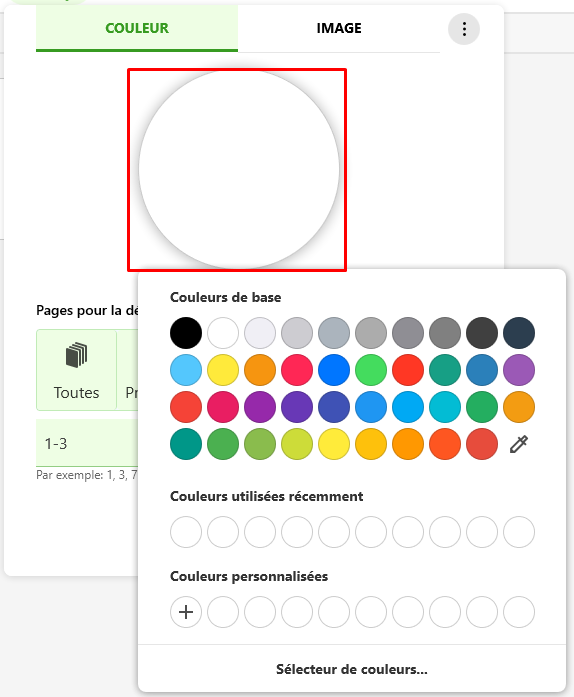
Task: Select the Toutes pages icon option
Action: click(x=76, y=370)
